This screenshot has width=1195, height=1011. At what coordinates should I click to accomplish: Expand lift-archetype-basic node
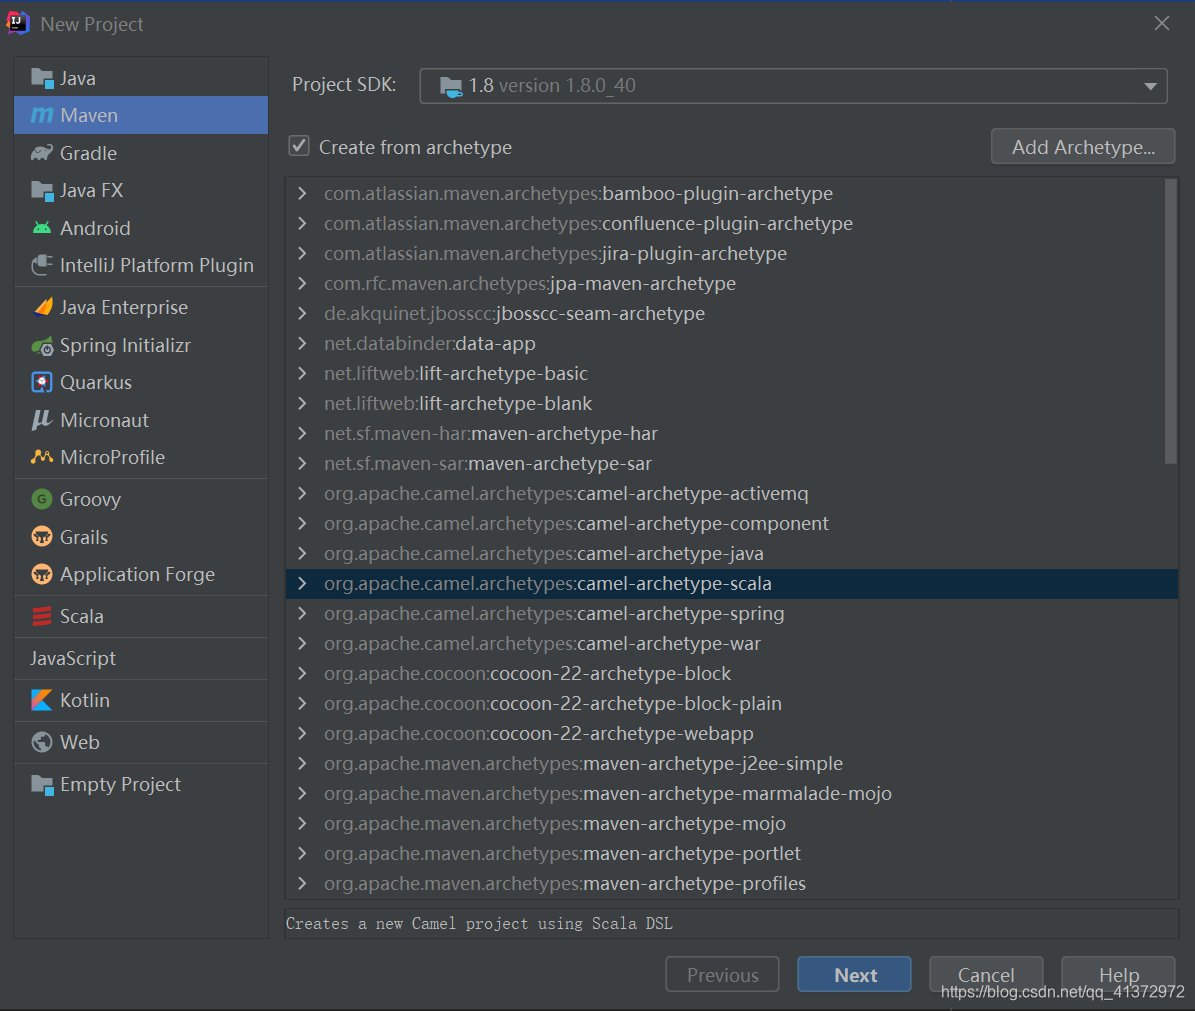(x=303, y=373)
